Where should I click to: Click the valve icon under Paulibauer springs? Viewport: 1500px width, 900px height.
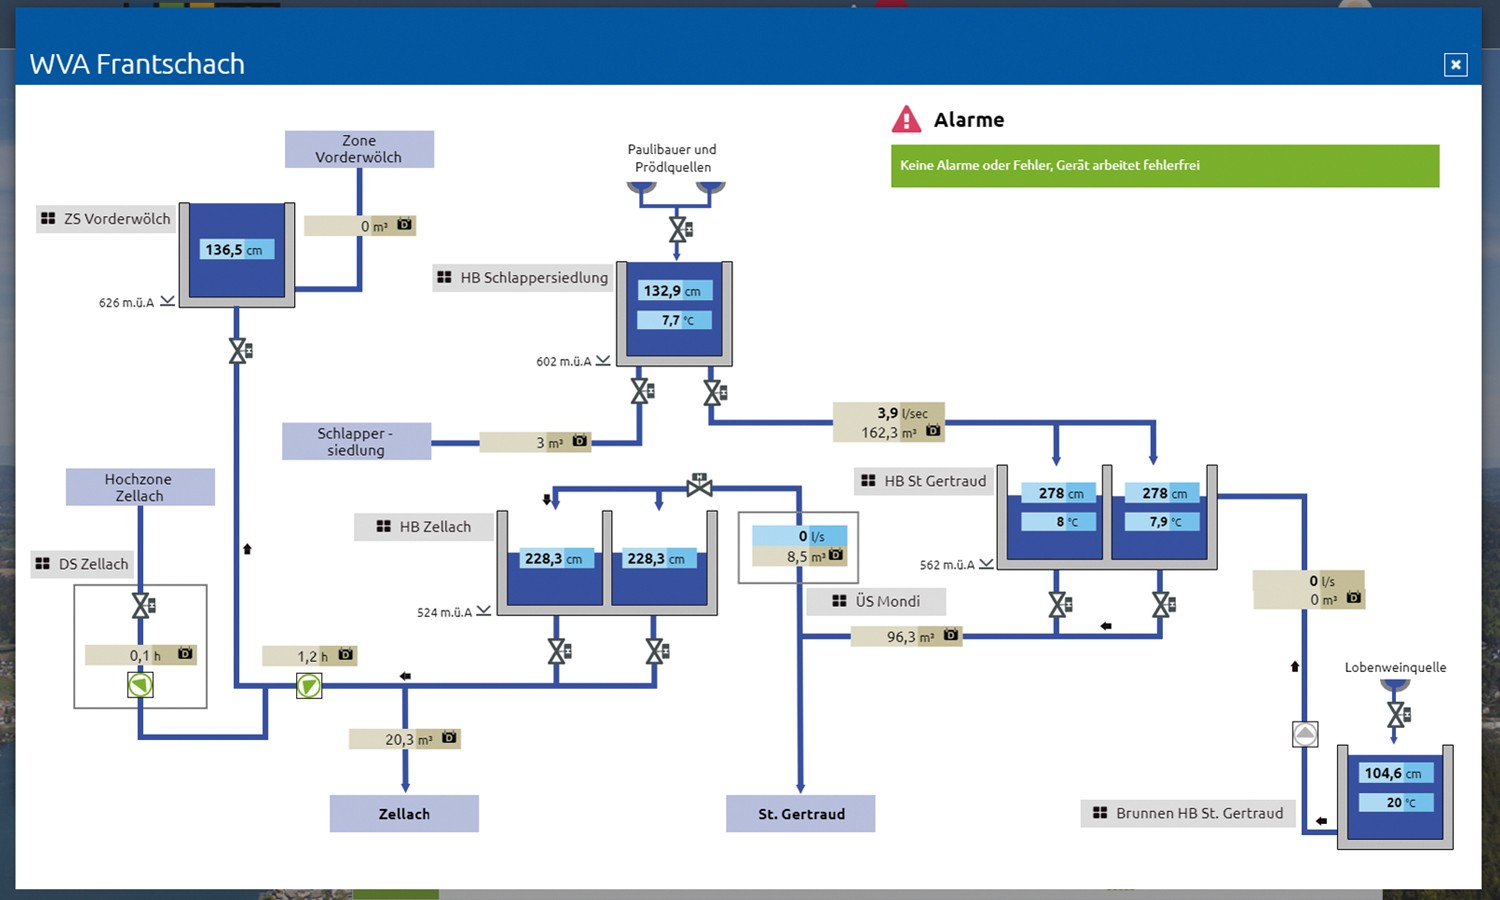[x=680, y=230]
